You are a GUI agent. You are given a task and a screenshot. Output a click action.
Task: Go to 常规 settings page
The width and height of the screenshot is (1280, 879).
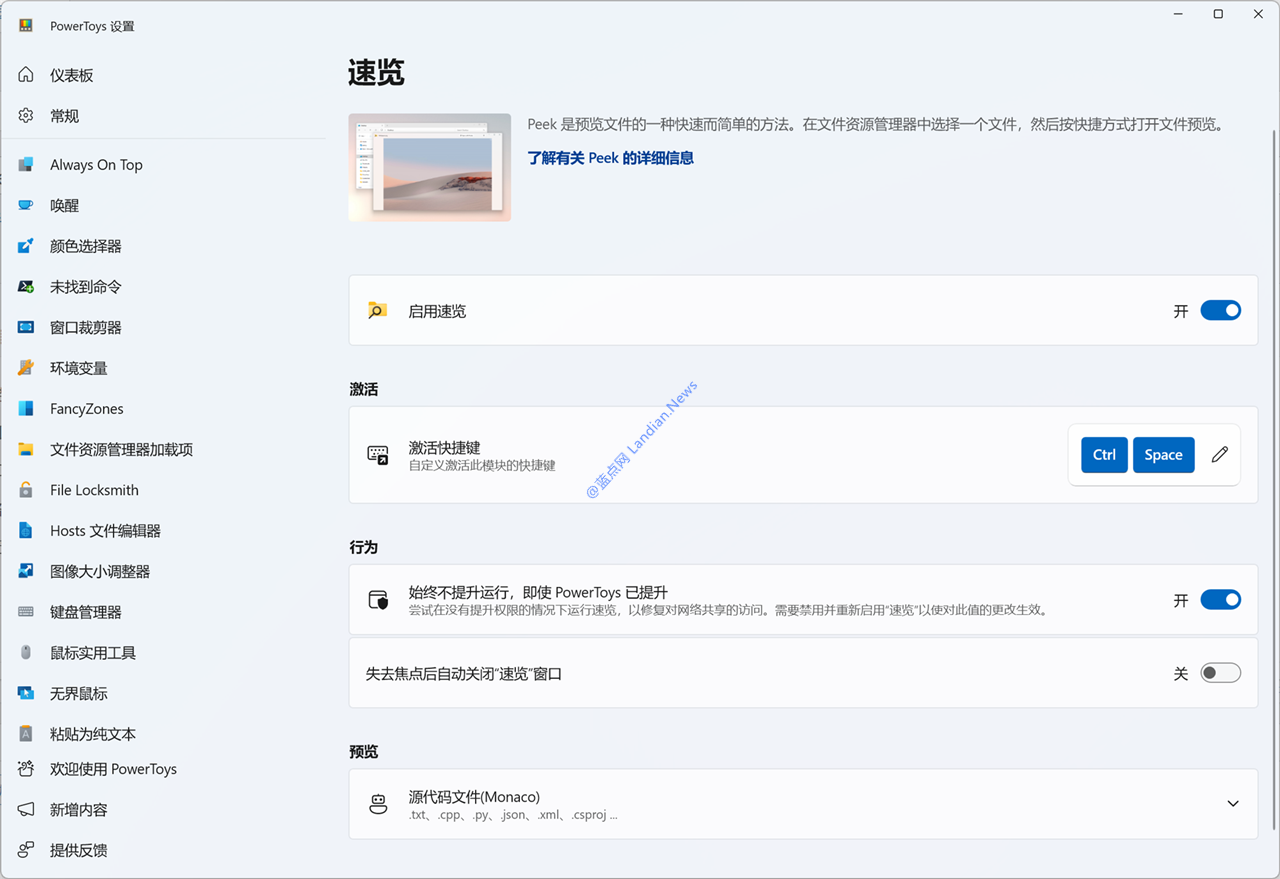click(x=64, y=116)
